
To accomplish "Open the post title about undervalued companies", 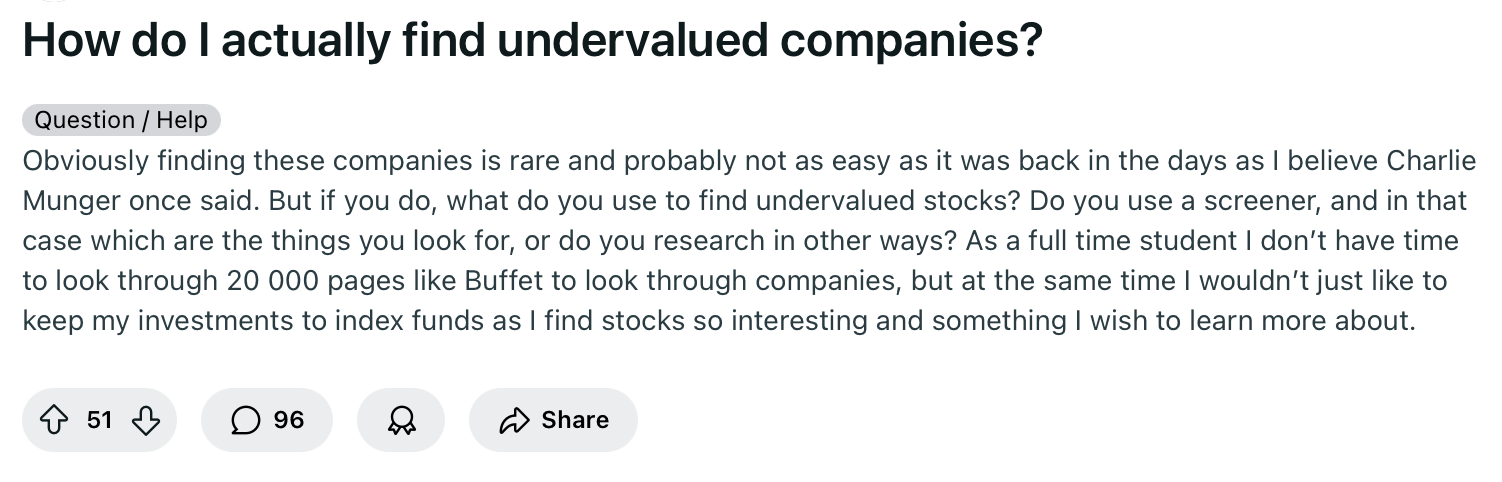I will pyautogui.click(x=532, y=39).
